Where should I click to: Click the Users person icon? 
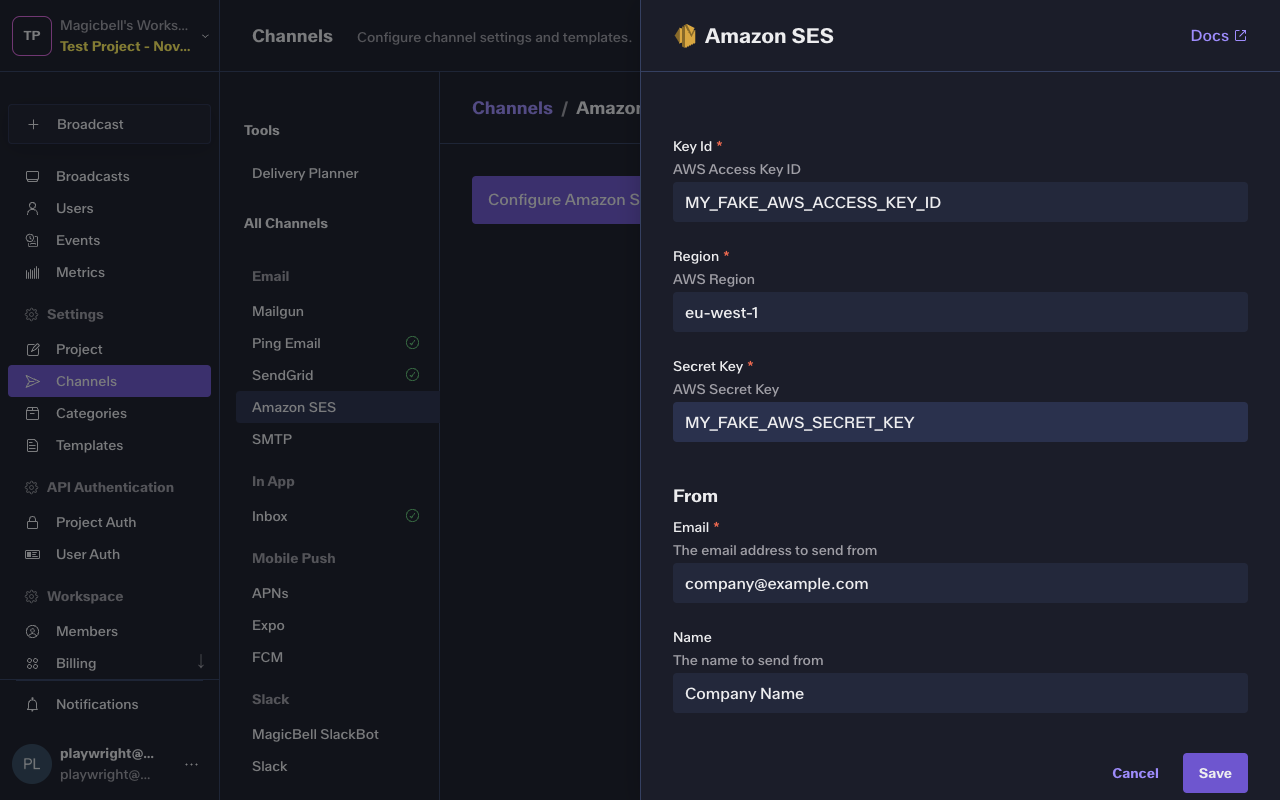pyautogui.click(x=32, y=208)
